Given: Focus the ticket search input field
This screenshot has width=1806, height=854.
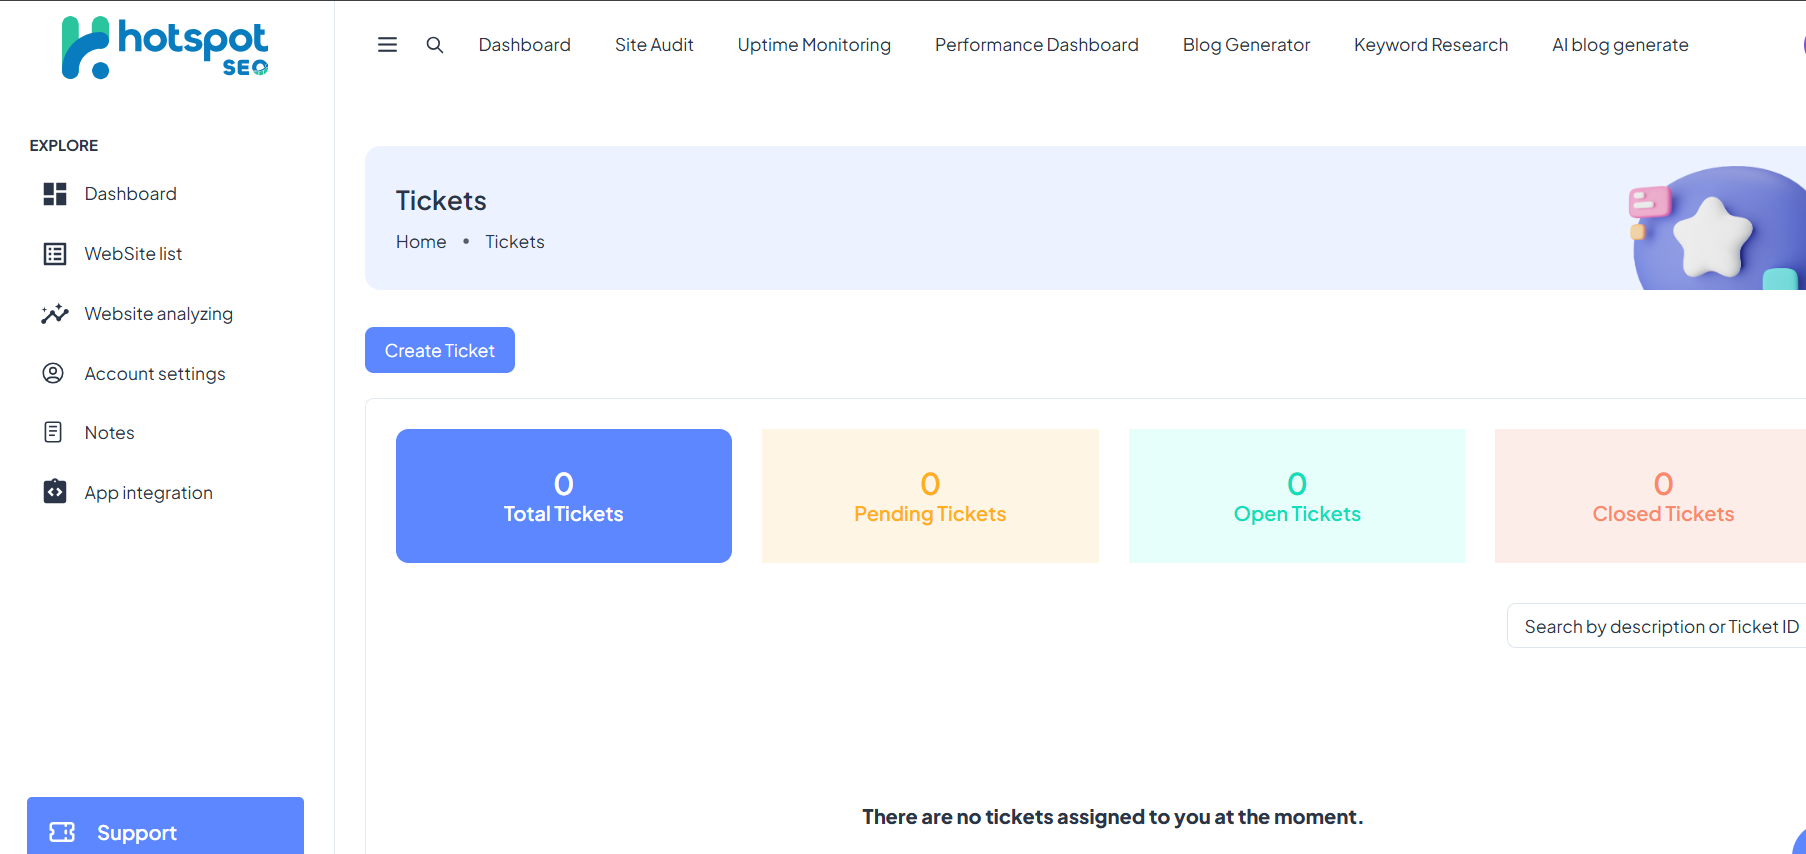Looking at the screenshot, I should click(1660, 627).
